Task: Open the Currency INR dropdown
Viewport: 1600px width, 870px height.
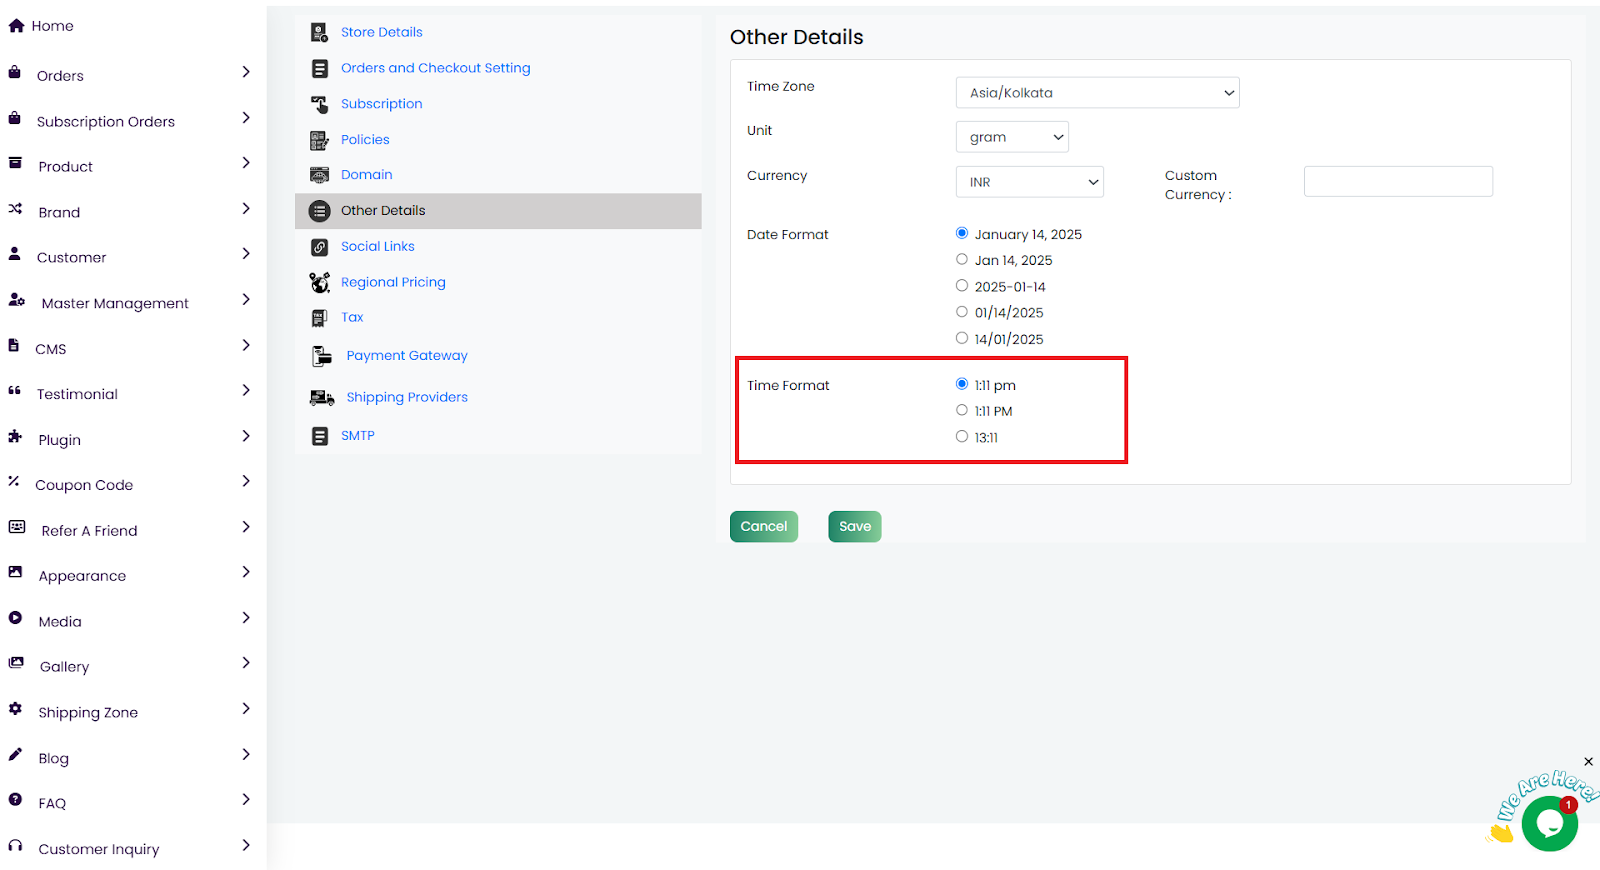Action: coord(1029,182)
